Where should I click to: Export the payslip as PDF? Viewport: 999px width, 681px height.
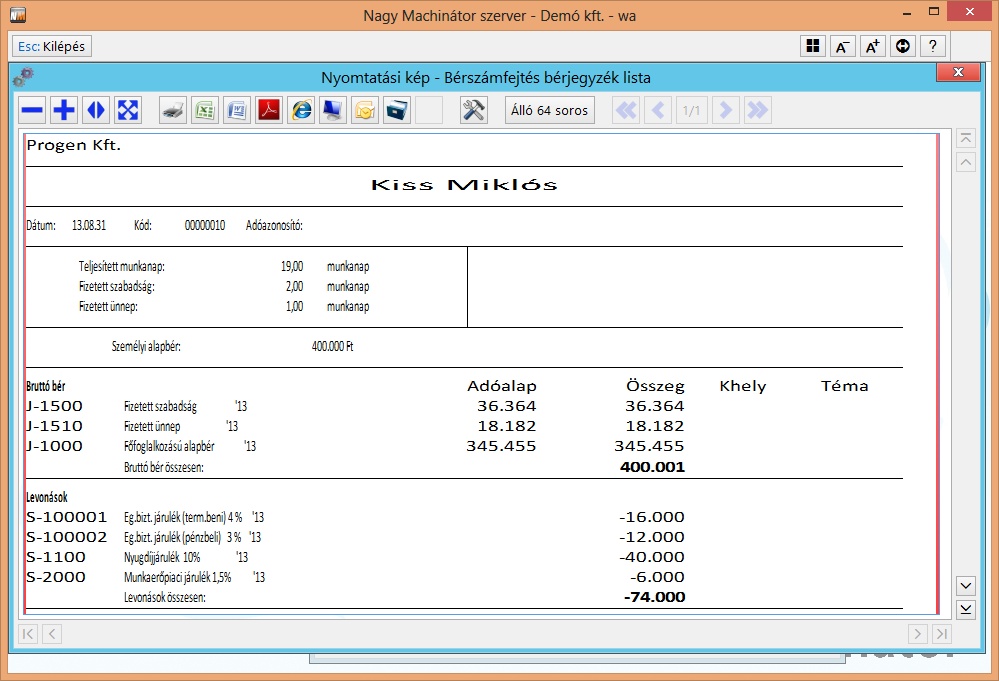(269, 110)
